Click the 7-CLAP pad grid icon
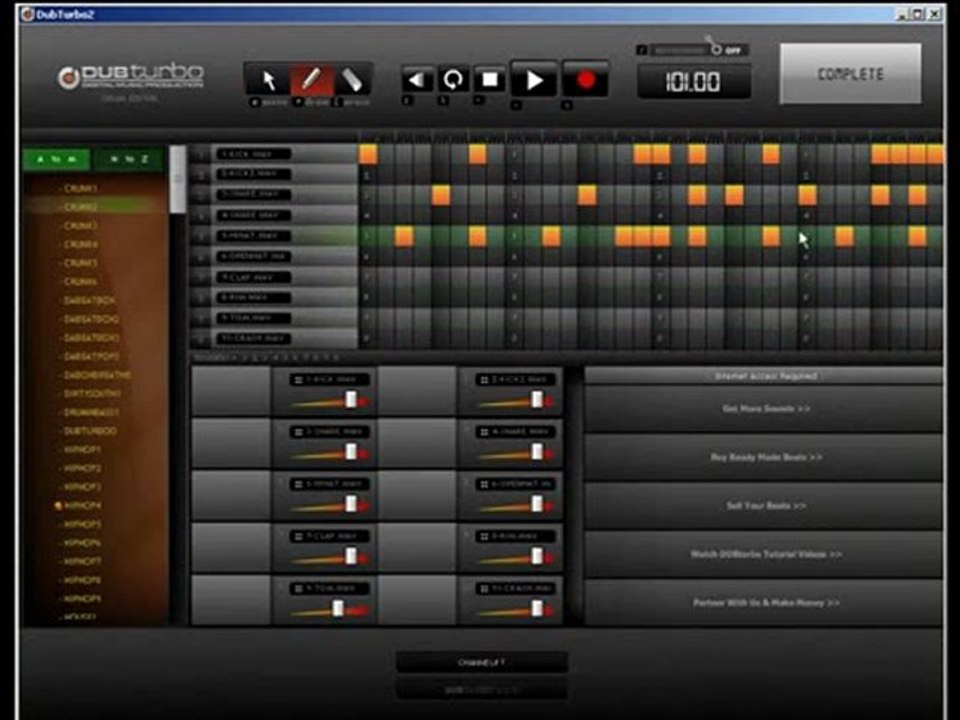 point(298,536)
